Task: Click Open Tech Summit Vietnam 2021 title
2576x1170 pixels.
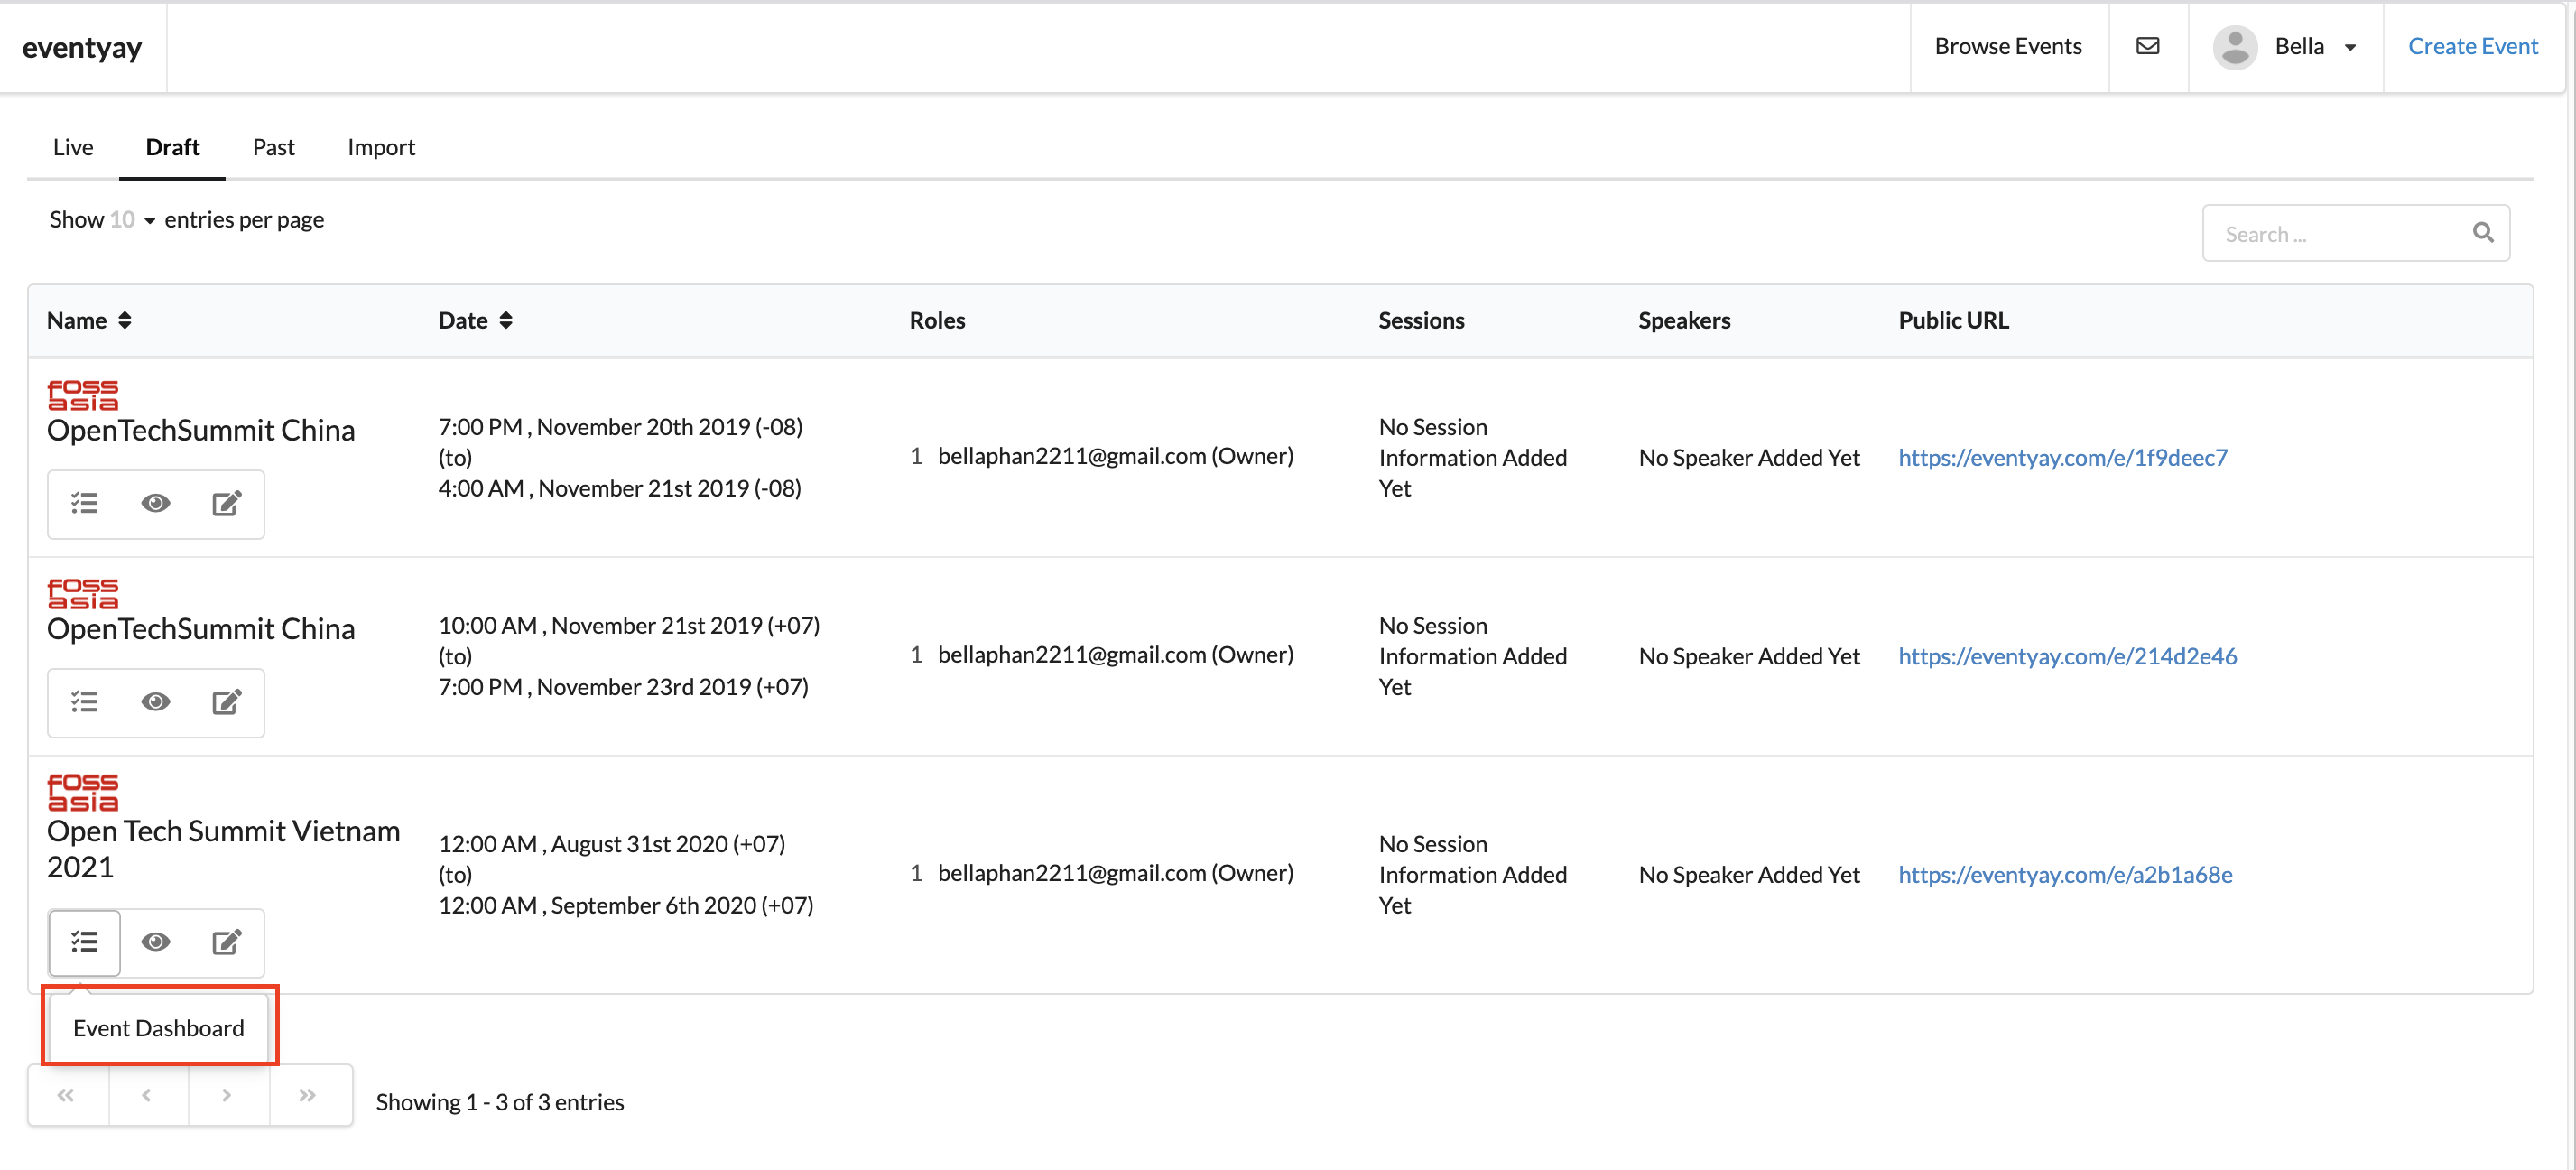Action: click(223, 849)
